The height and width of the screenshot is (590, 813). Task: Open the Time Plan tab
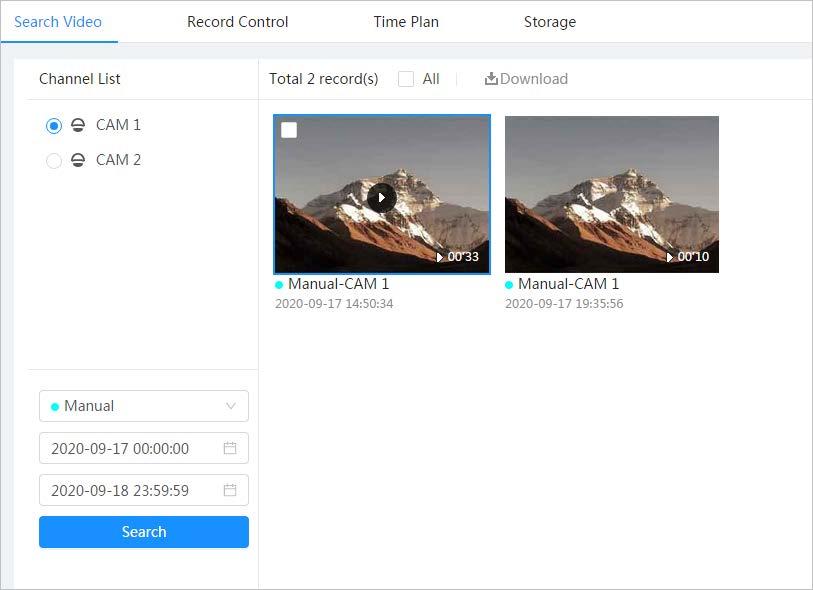[x=406, y=22]
